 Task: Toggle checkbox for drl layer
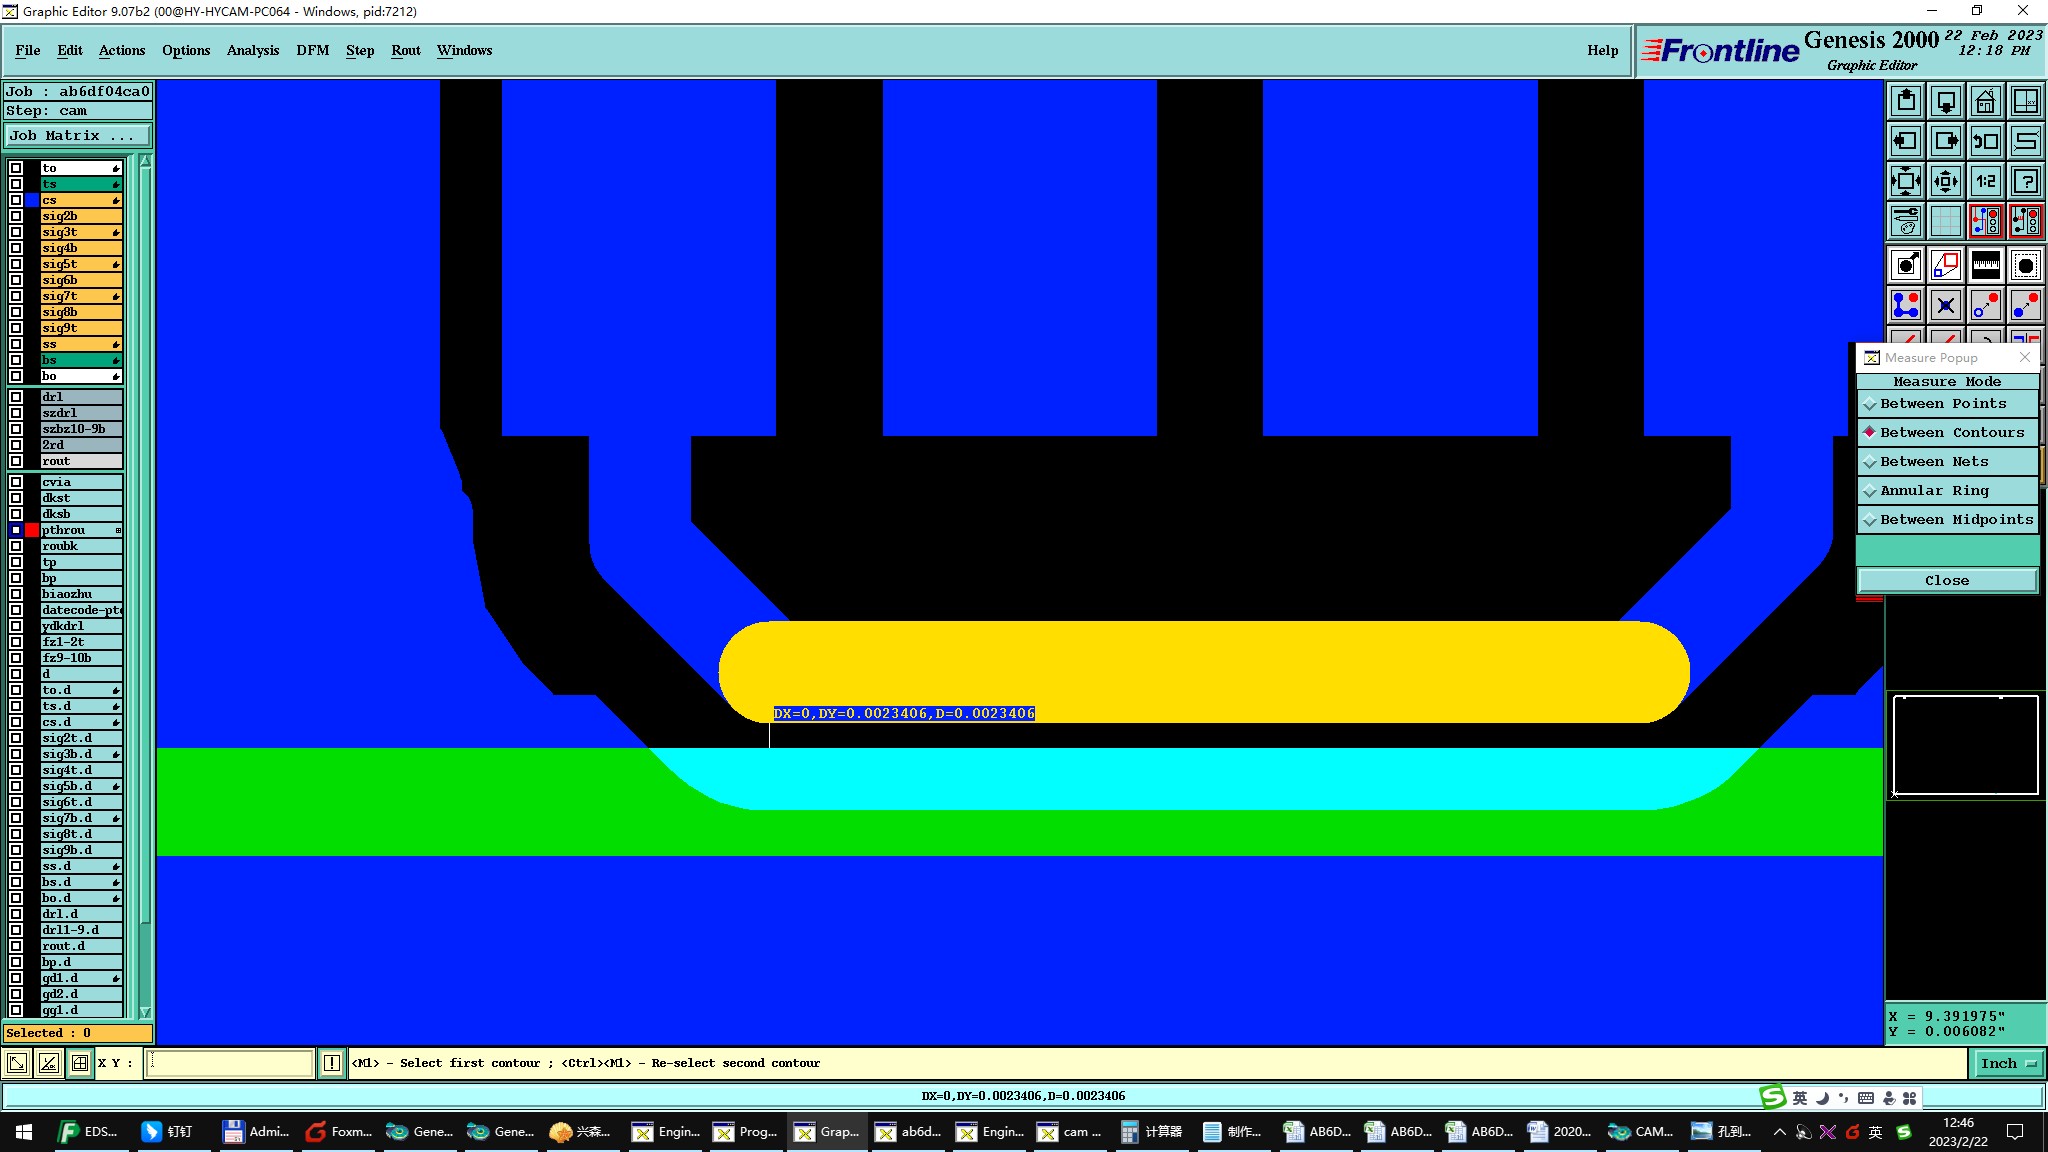[x=16, y=397]
